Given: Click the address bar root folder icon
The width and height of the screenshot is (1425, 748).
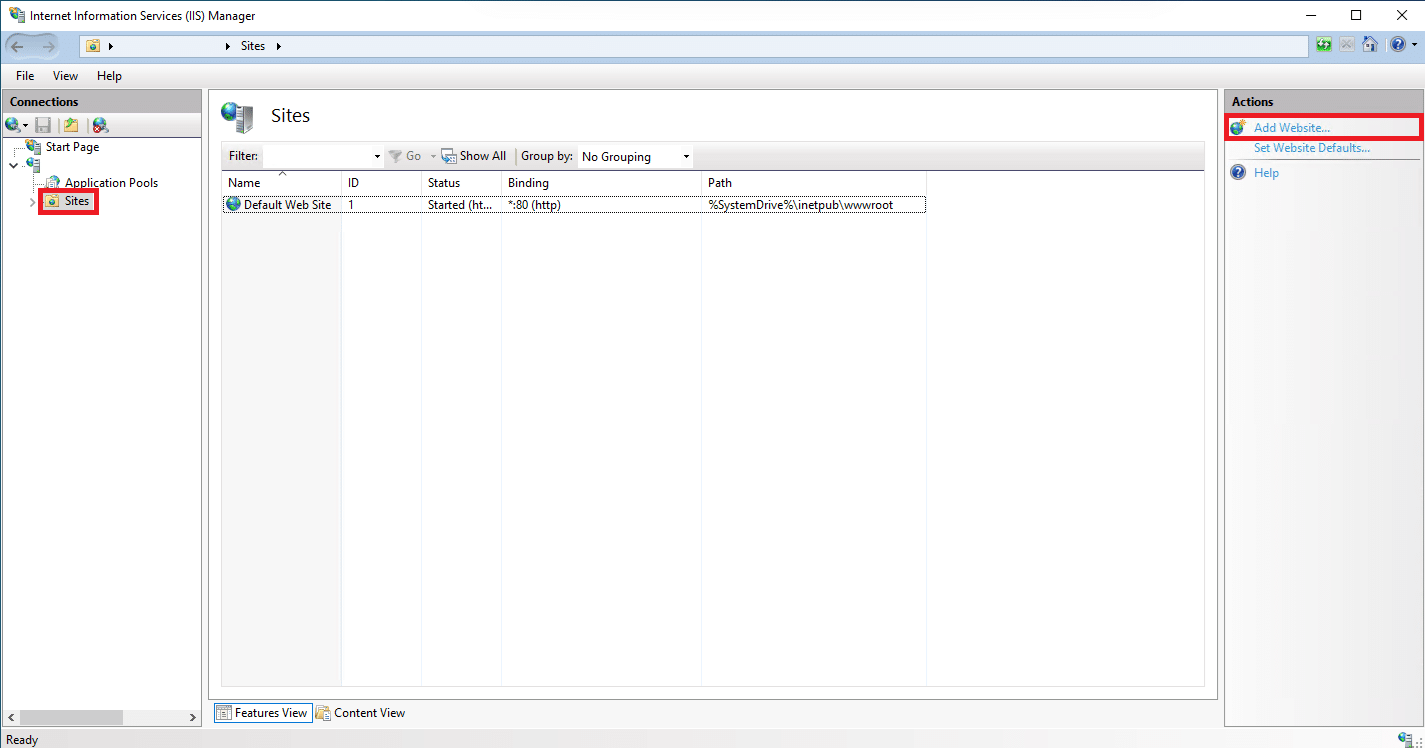Looking at the screenshot, I should [x=93, y=46].
